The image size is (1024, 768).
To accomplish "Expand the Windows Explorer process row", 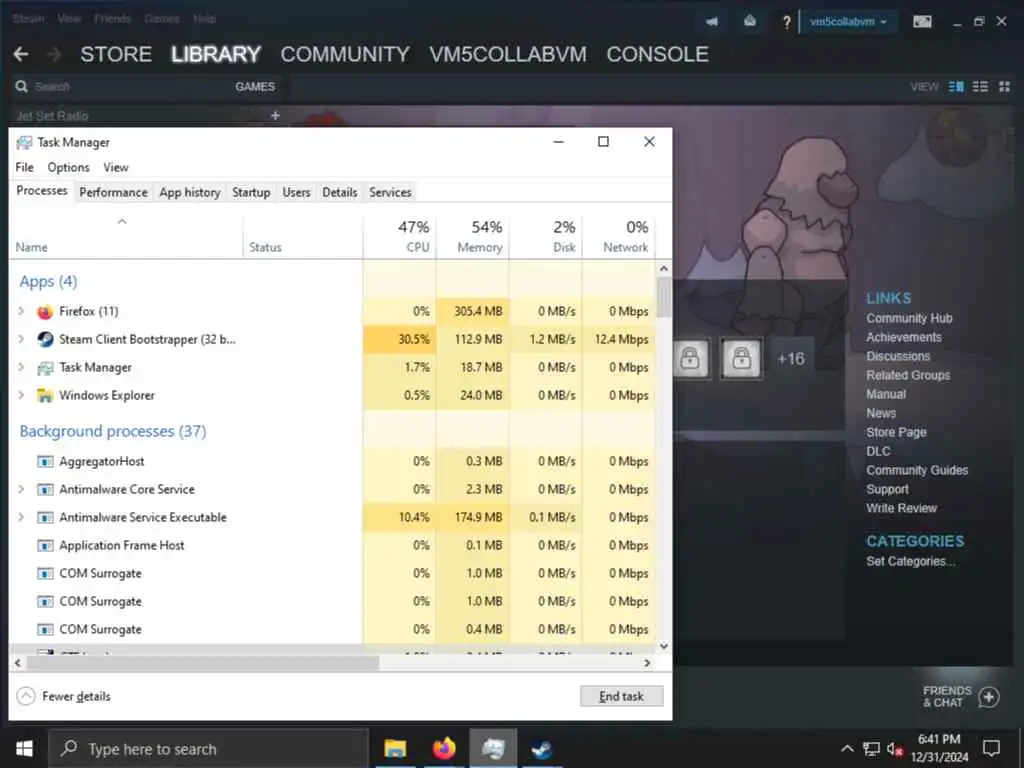I will coord(21,396).
